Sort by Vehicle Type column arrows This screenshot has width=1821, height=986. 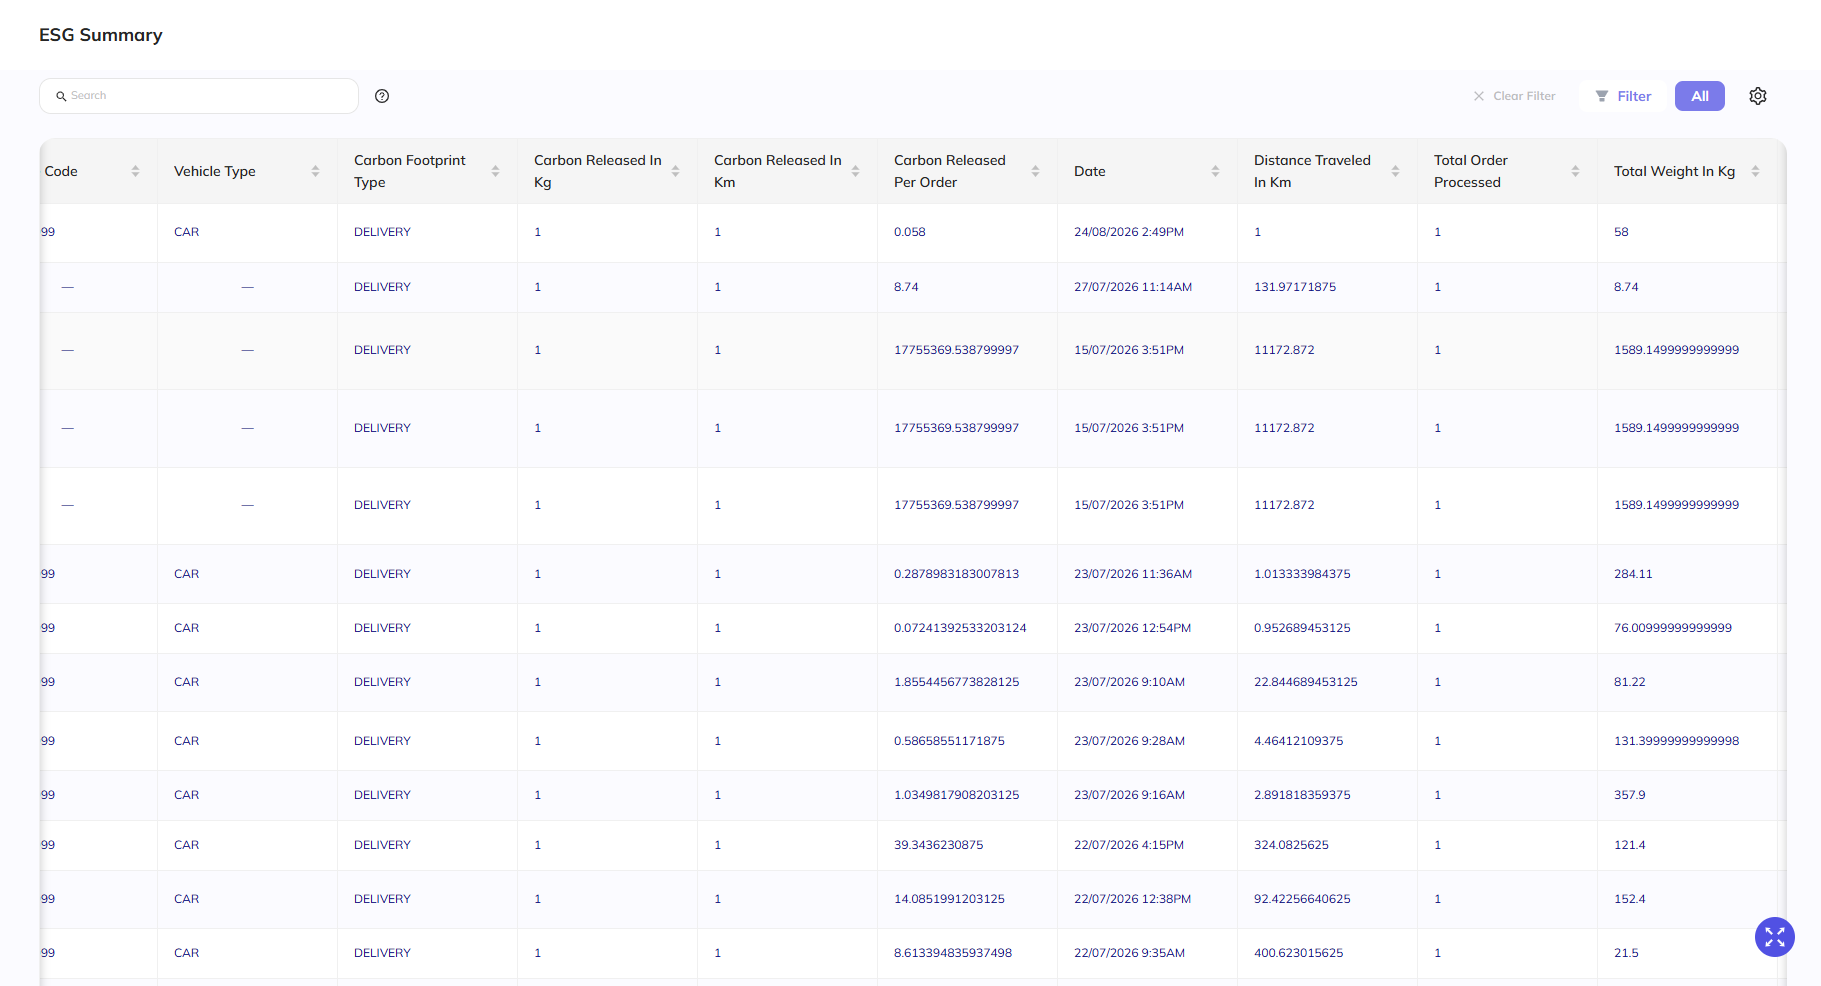[x=315, y=171]
